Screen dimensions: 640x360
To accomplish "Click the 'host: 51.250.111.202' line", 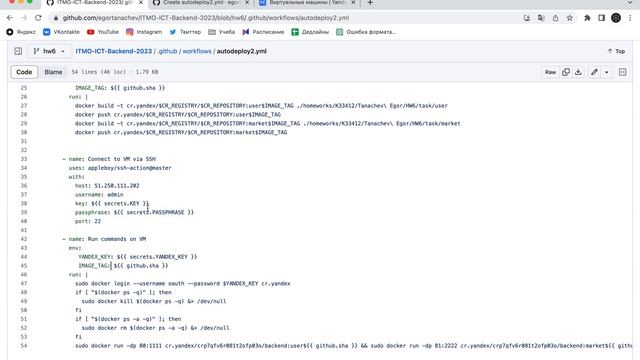I will pos(107,186).
